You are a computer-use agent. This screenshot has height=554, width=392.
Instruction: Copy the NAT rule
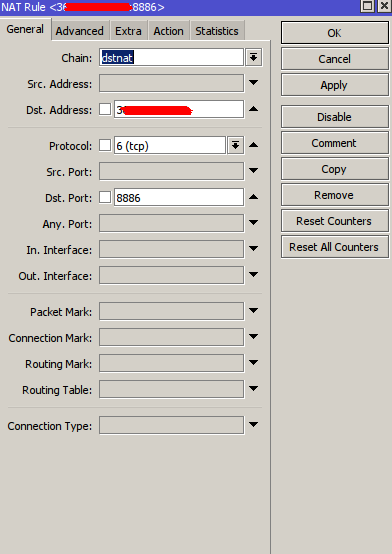coord(335,169)
